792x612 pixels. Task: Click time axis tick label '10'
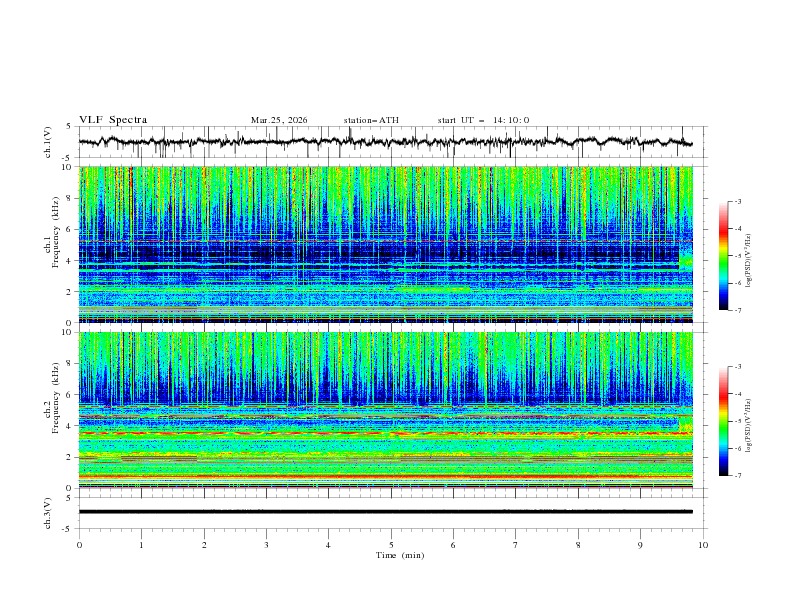[703, 545]
